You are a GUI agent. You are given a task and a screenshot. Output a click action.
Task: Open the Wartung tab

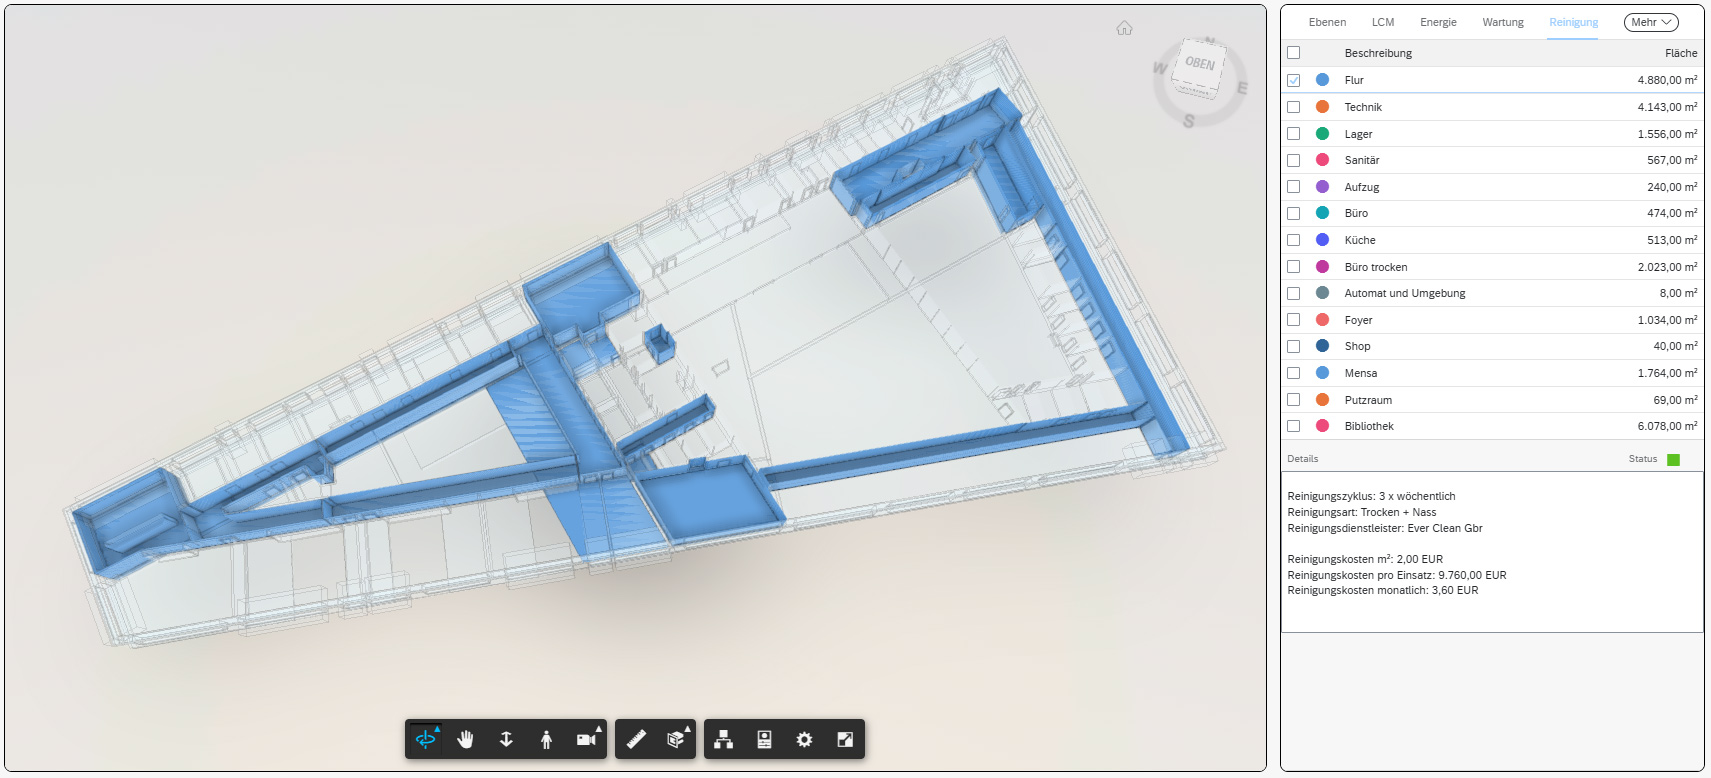[1503, 22]
